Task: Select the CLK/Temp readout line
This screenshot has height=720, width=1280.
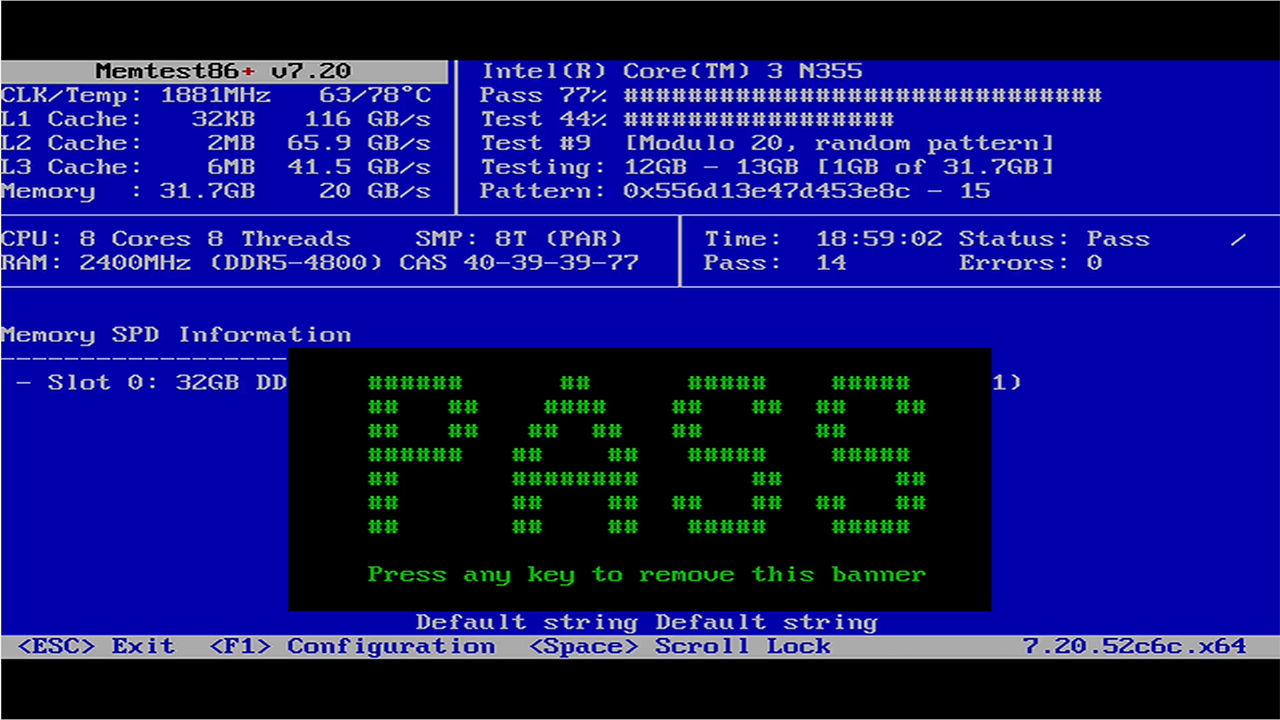Action: coord(216,96)
